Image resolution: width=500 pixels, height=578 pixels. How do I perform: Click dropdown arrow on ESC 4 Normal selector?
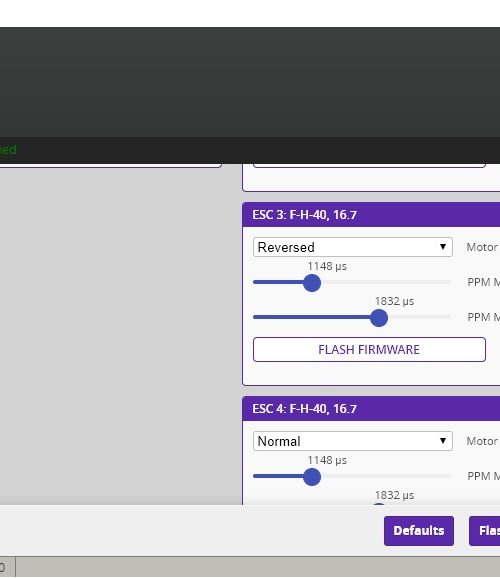click(443, 441)
